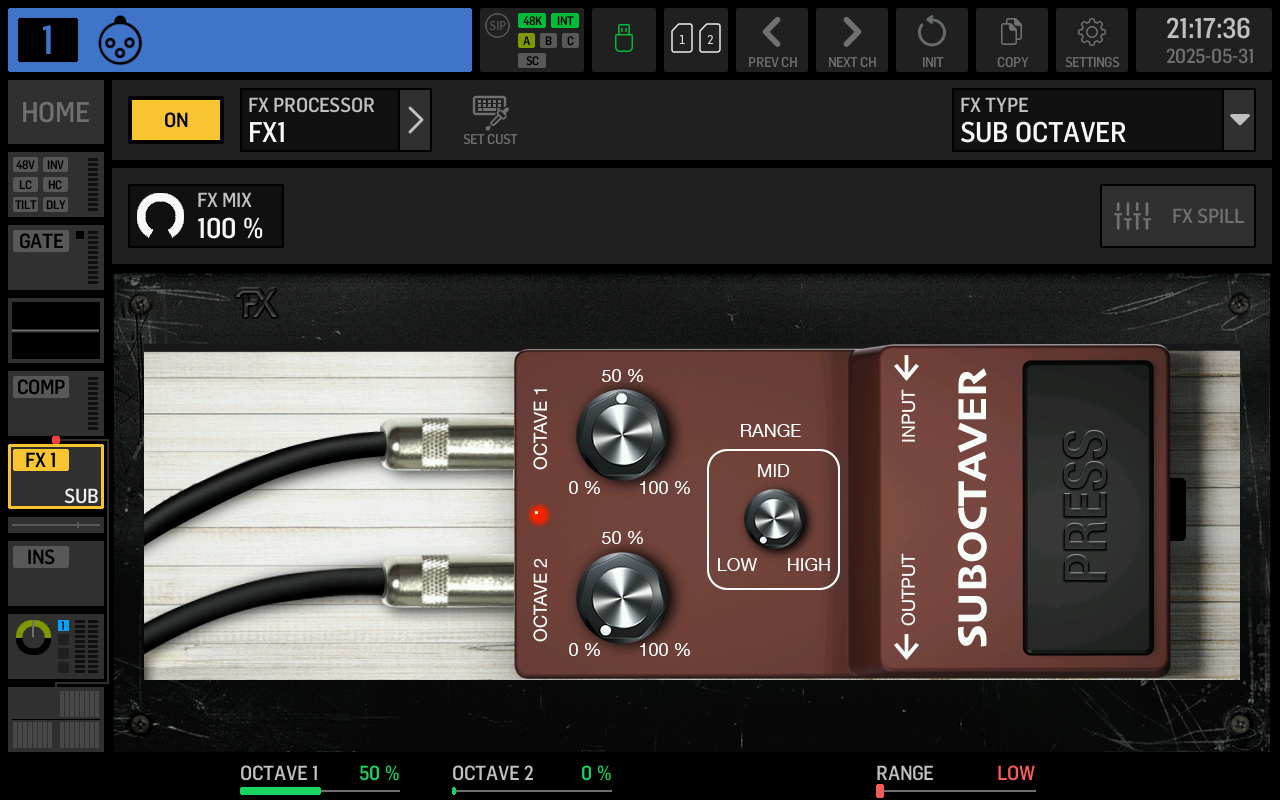Open the FX SPILL view
The width and height of the screenshot is (1280, 800).
pyautogui.click(x=1177, y=215)
